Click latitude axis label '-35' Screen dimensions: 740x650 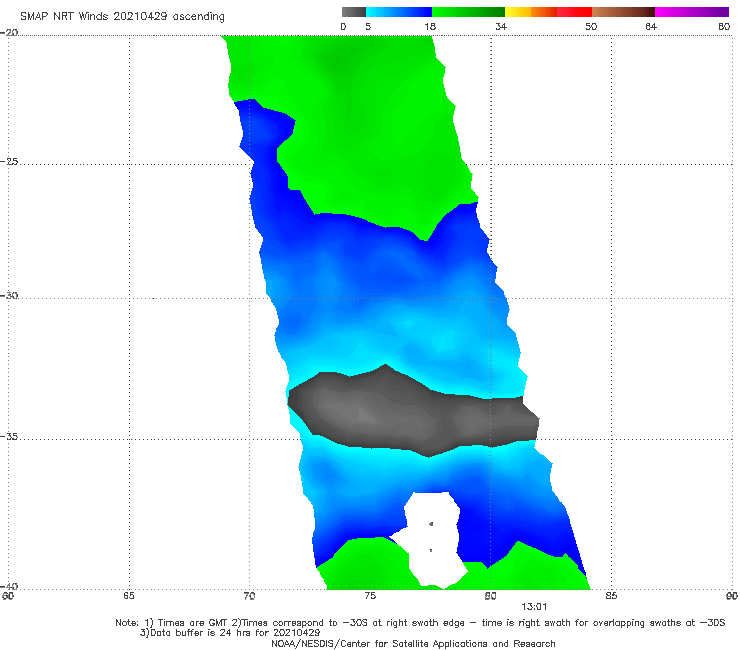pos(9,437)
